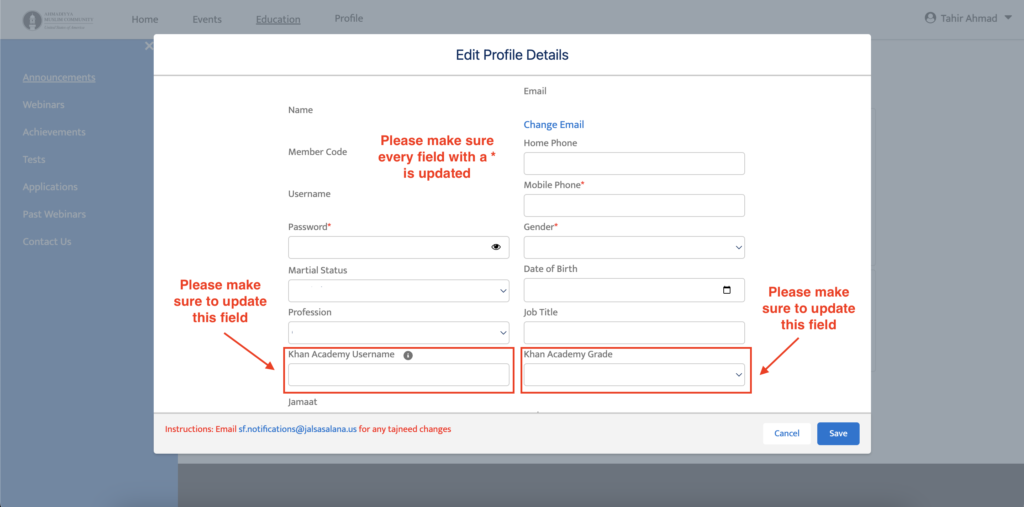Click the Edit Profile Details heading
The width and height of the screenshot is (1024, 507).
[x=512, y=56]
